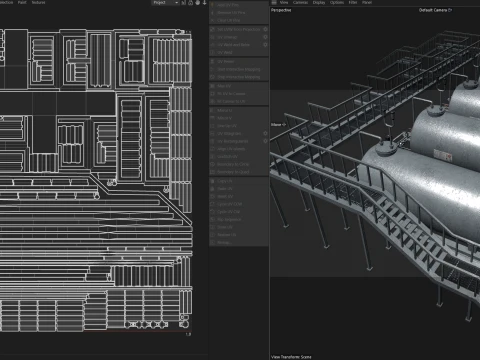This screenshot has width=480, height=360.
Task: Choose Start Interactive Mapping
Action: [239, 69]
